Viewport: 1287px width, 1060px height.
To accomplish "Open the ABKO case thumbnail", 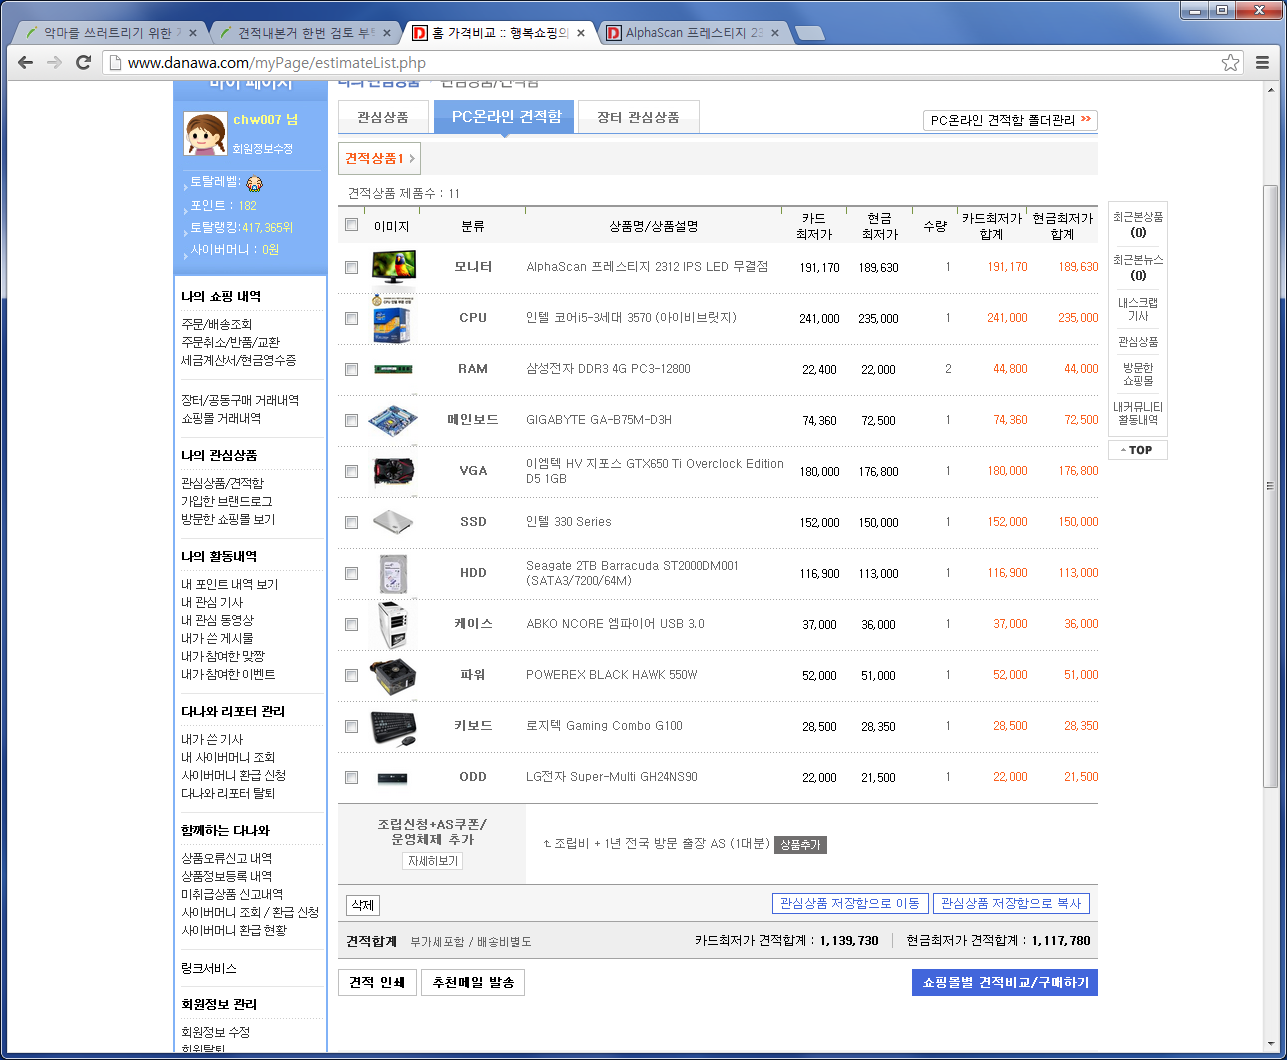I will point(393,624).
